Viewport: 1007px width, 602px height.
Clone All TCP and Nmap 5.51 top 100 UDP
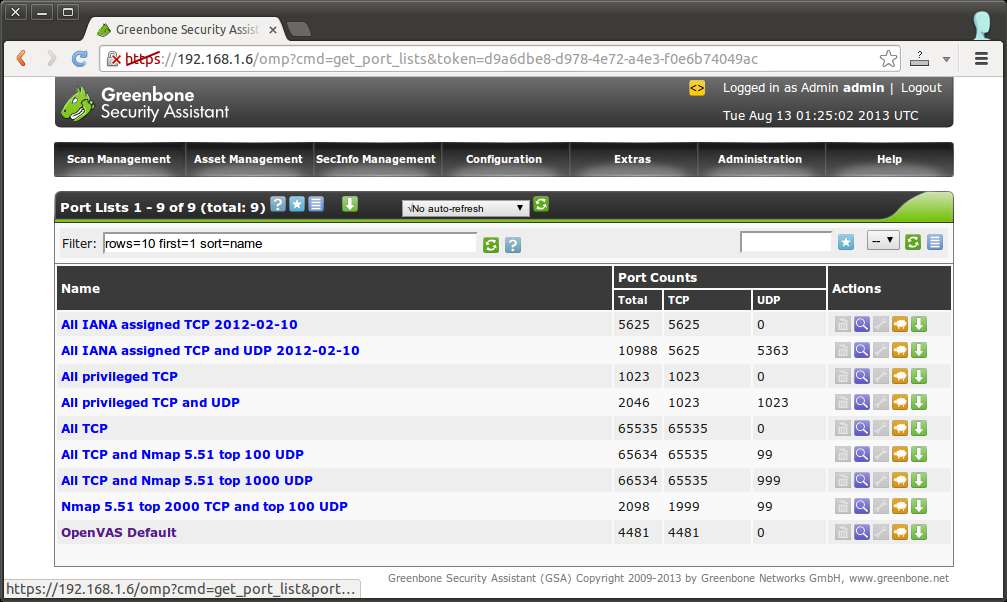pos(900,454)
